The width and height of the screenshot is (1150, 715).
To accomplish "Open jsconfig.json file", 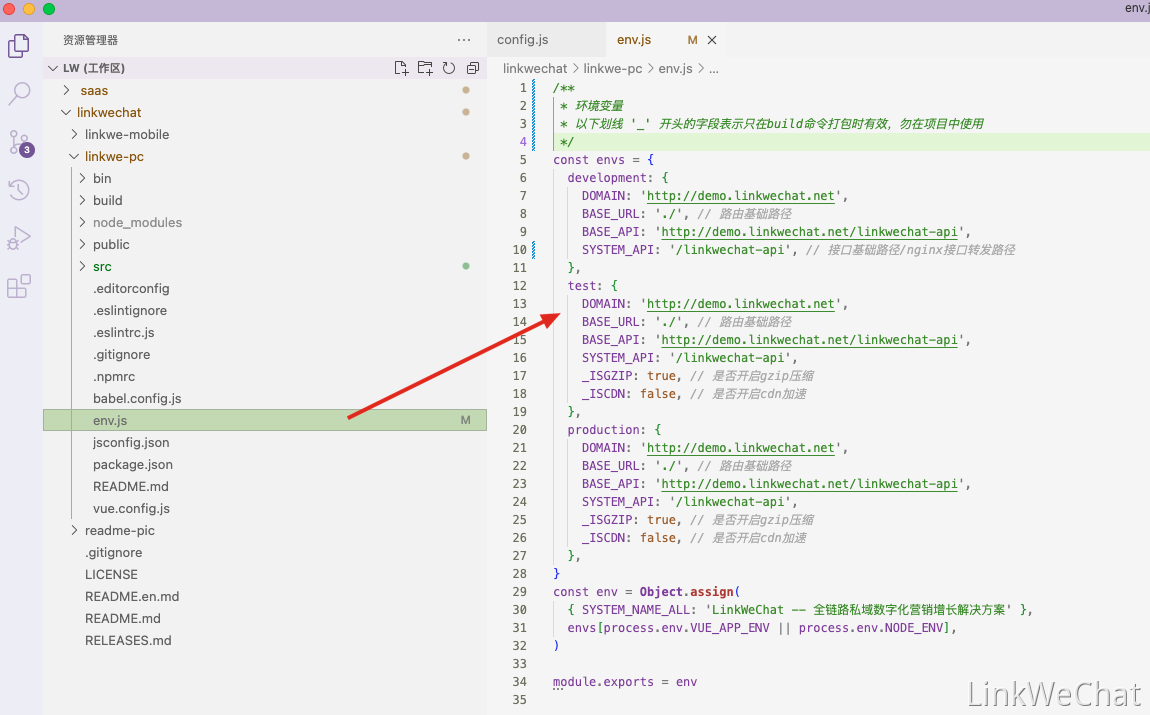I will 131,442.
